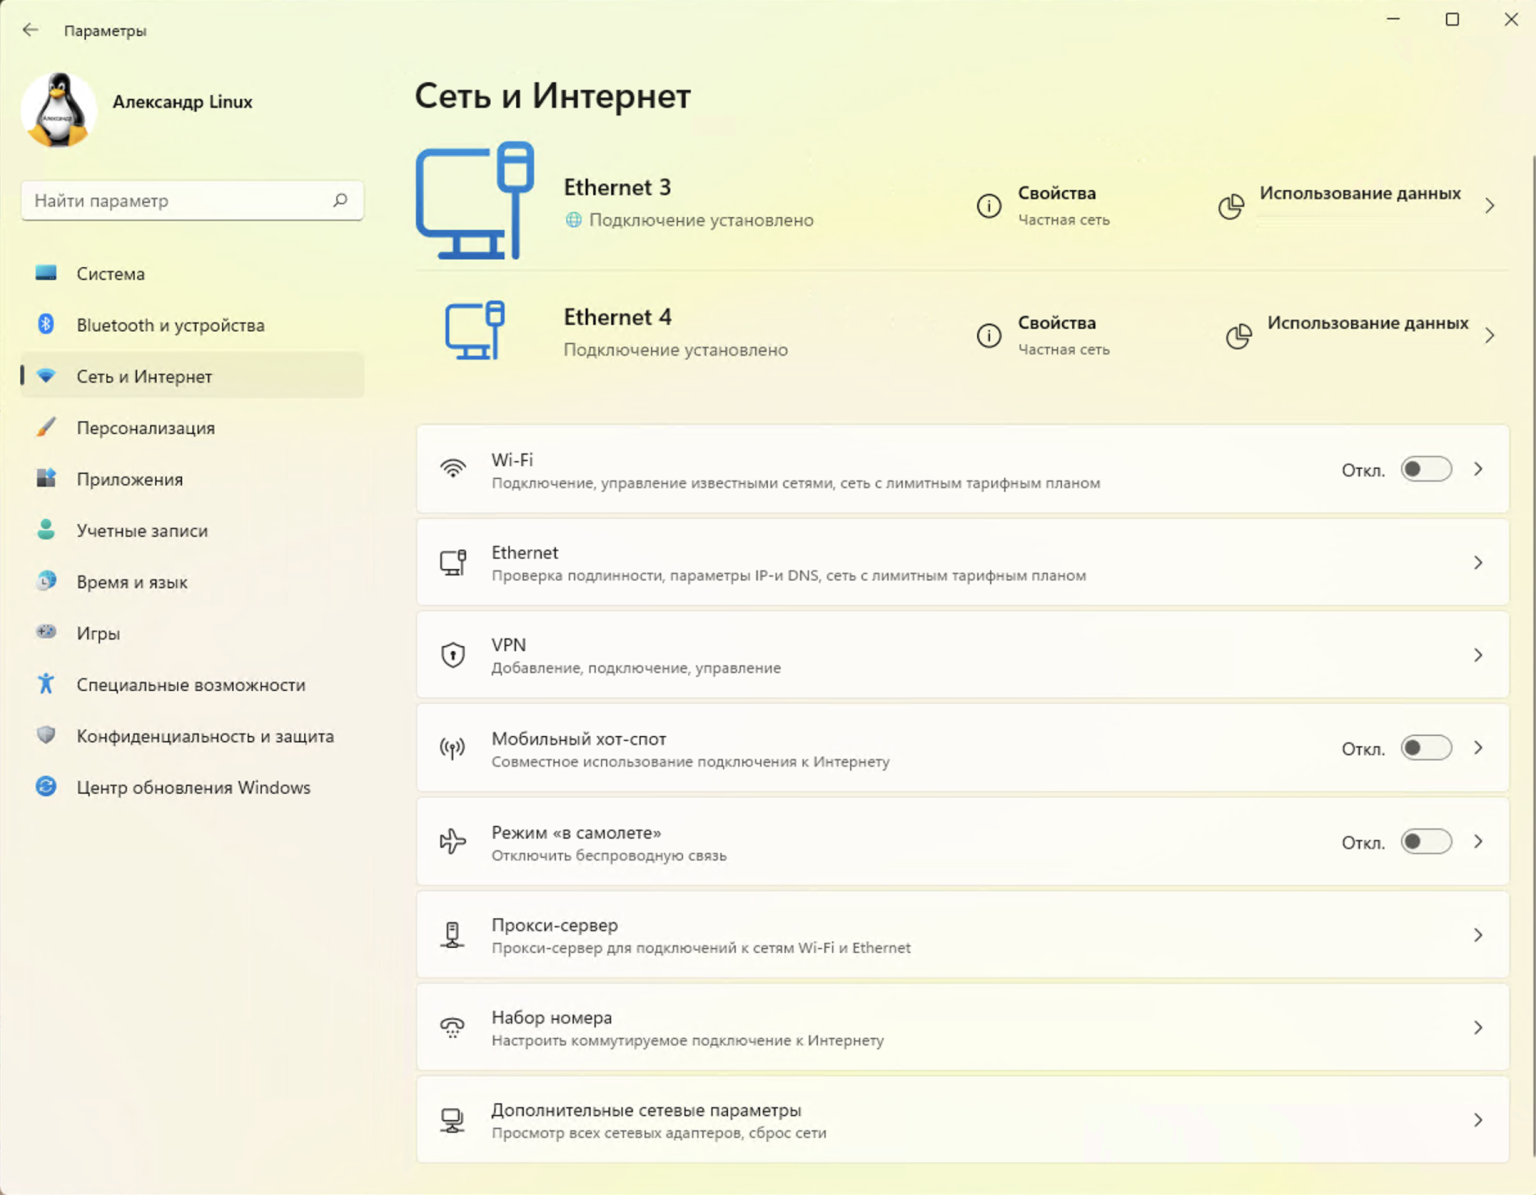Open Использование данных for Ethernet 4
The height and width of the screenshot is (1195, 1536).
[x=1368, y=323]
